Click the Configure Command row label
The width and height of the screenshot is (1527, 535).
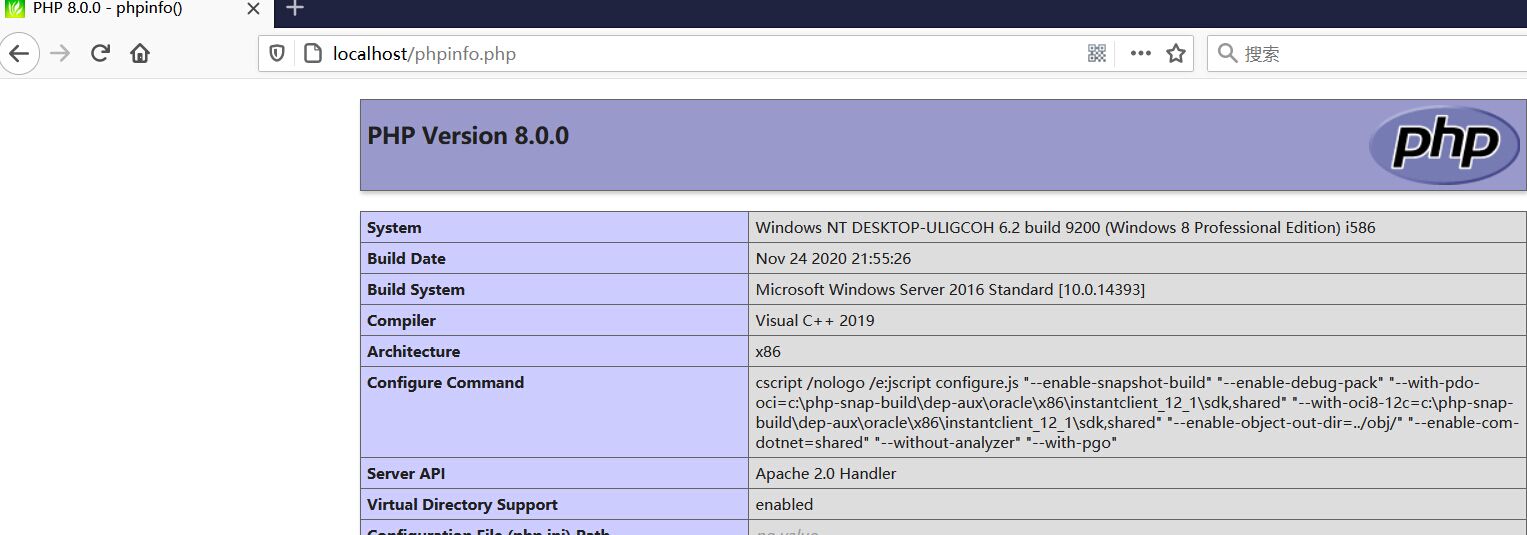point(445,383)
